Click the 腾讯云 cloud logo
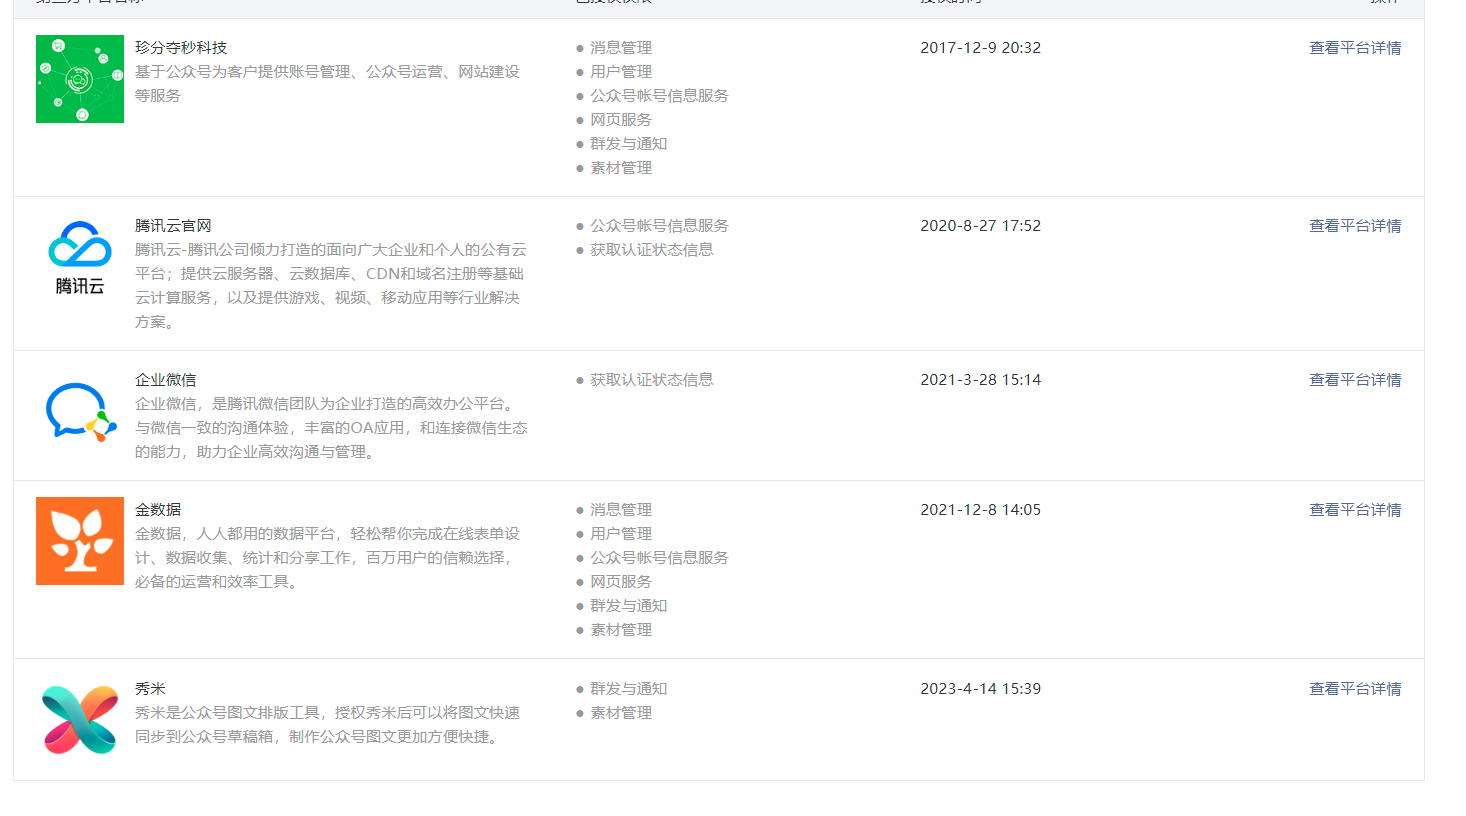Viewport: 1466px width, 816px height. (x=80, y=257)
